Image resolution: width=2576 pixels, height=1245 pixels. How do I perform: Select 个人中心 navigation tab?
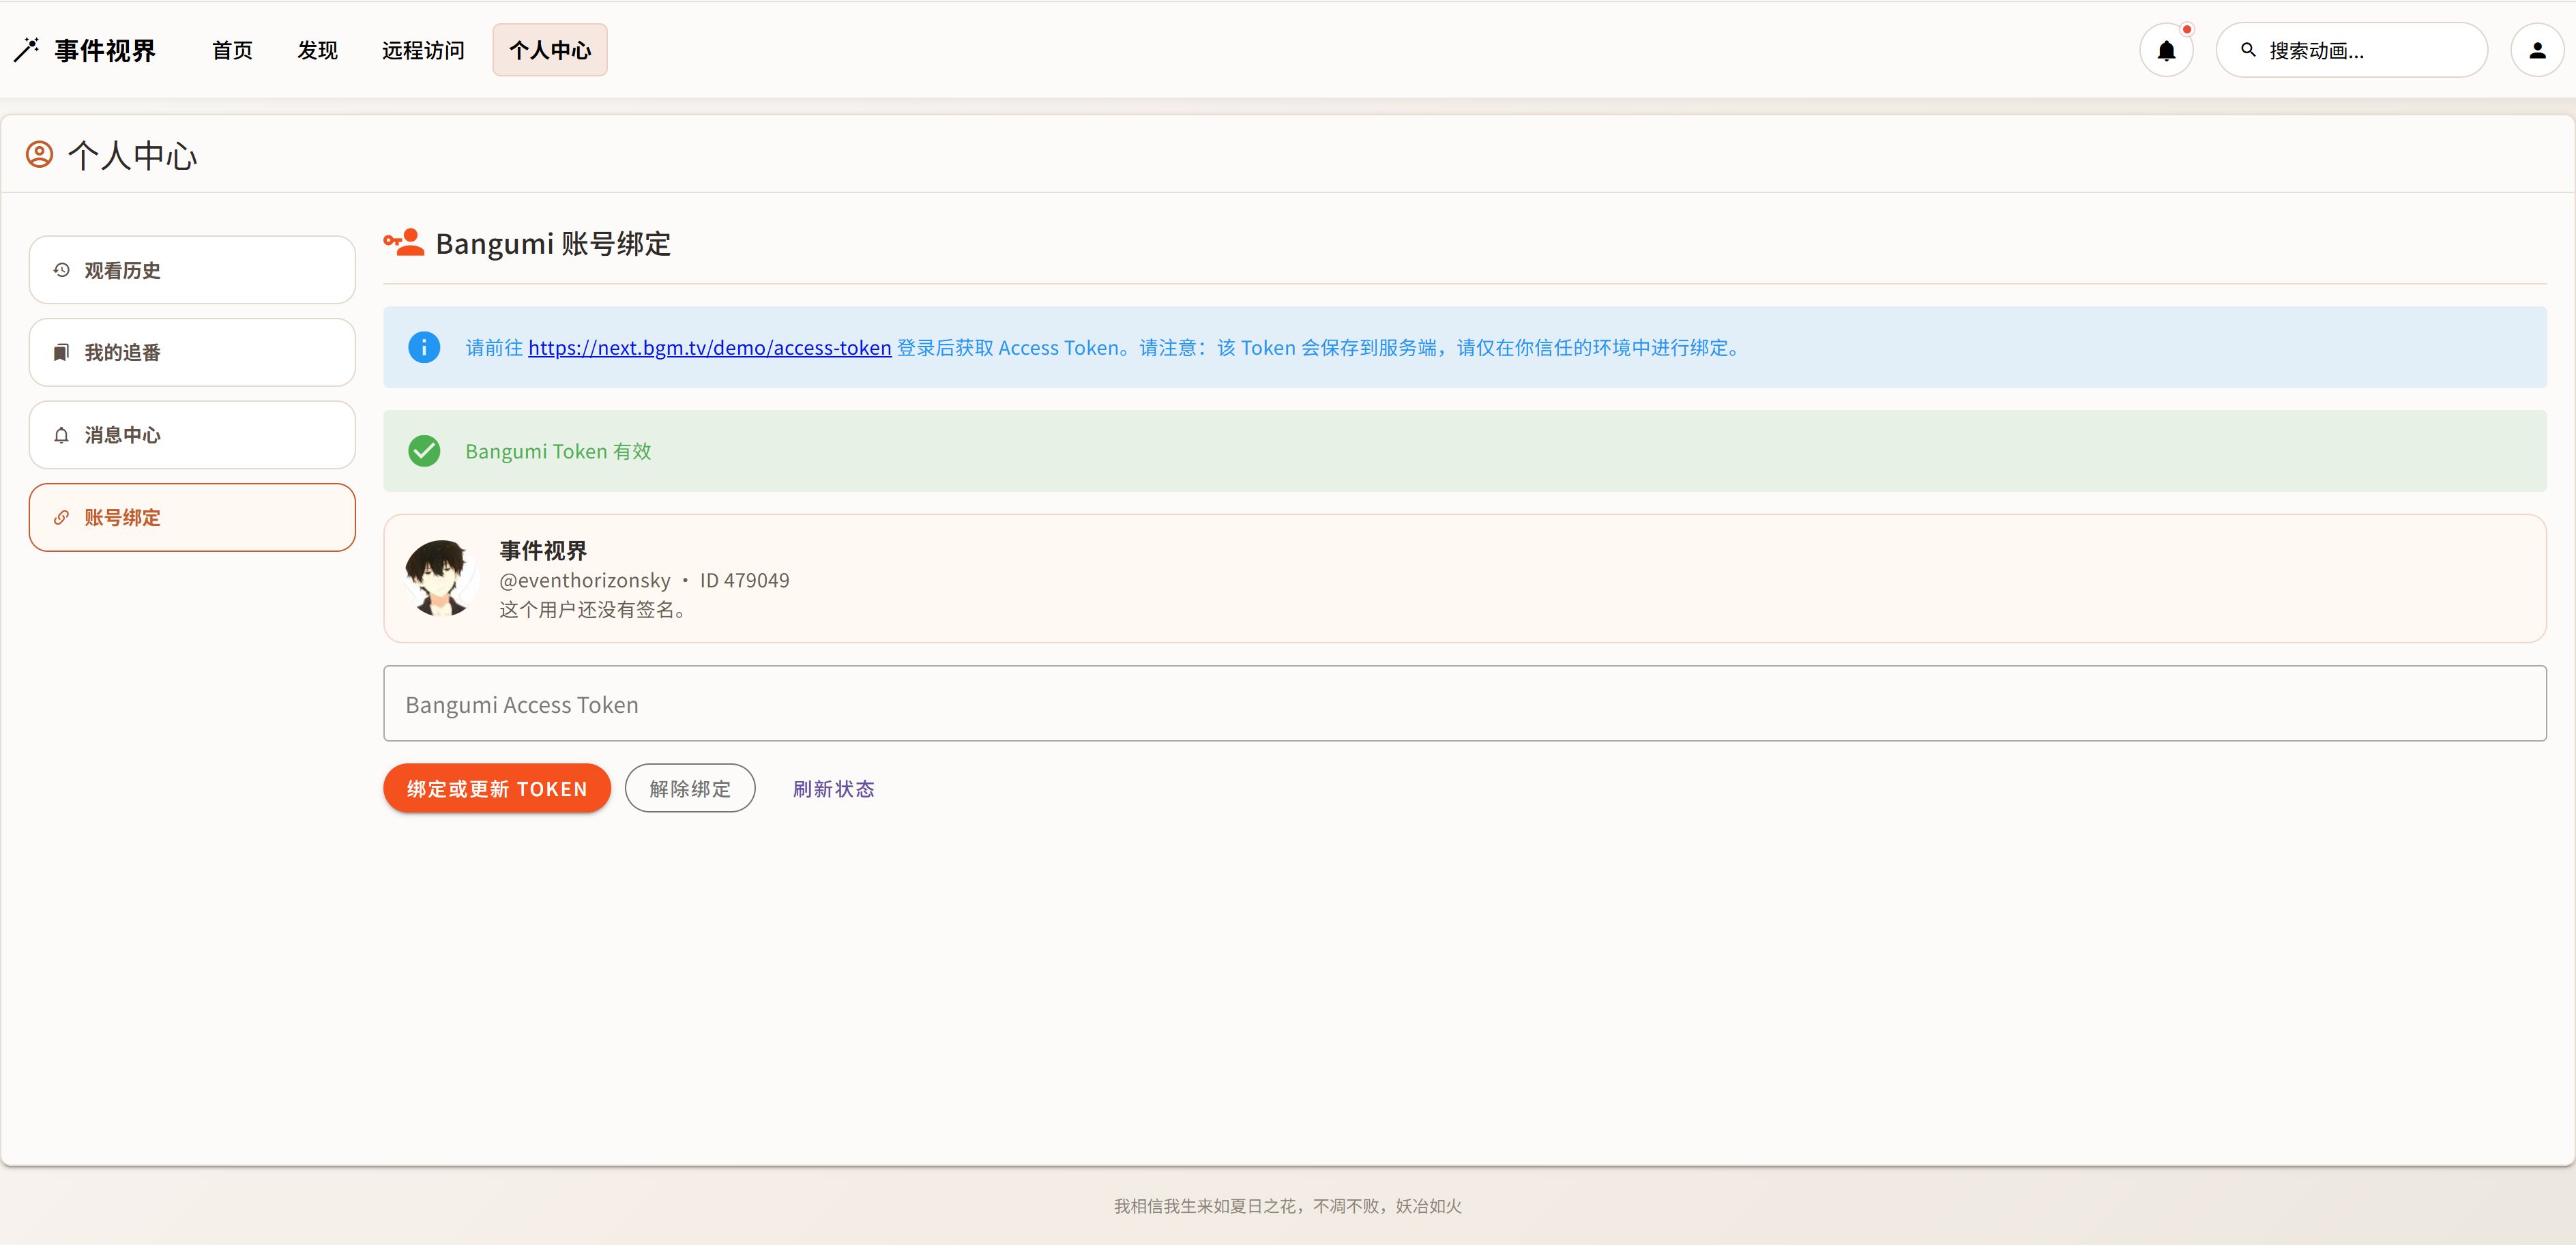(x=550, y=50)
